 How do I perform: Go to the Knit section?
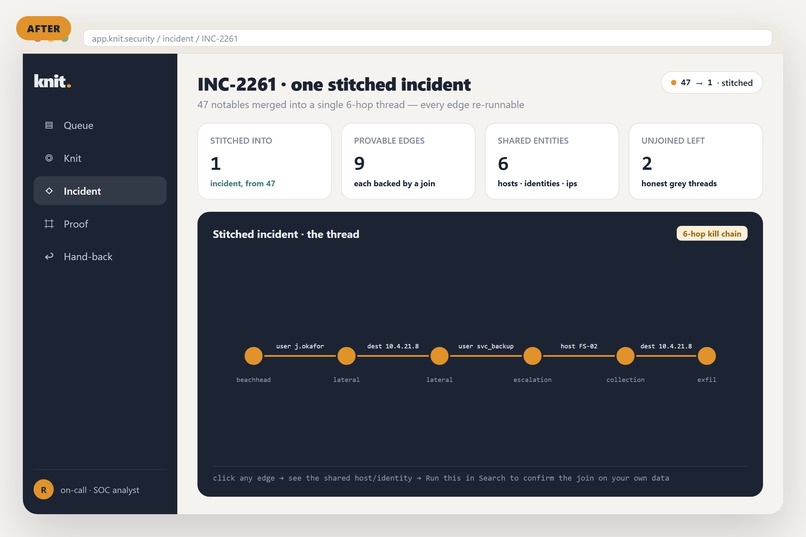click(x=100, y=158)
